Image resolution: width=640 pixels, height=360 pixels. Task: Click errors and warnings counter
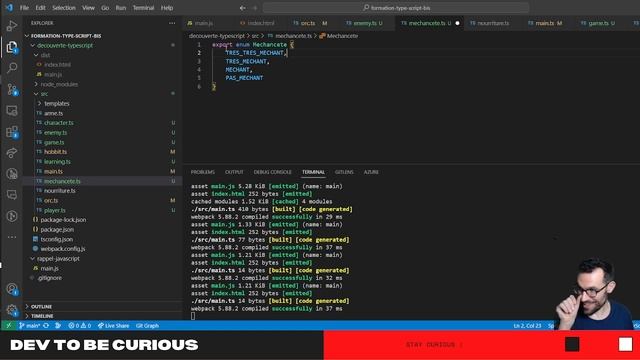tap(80, 326)
